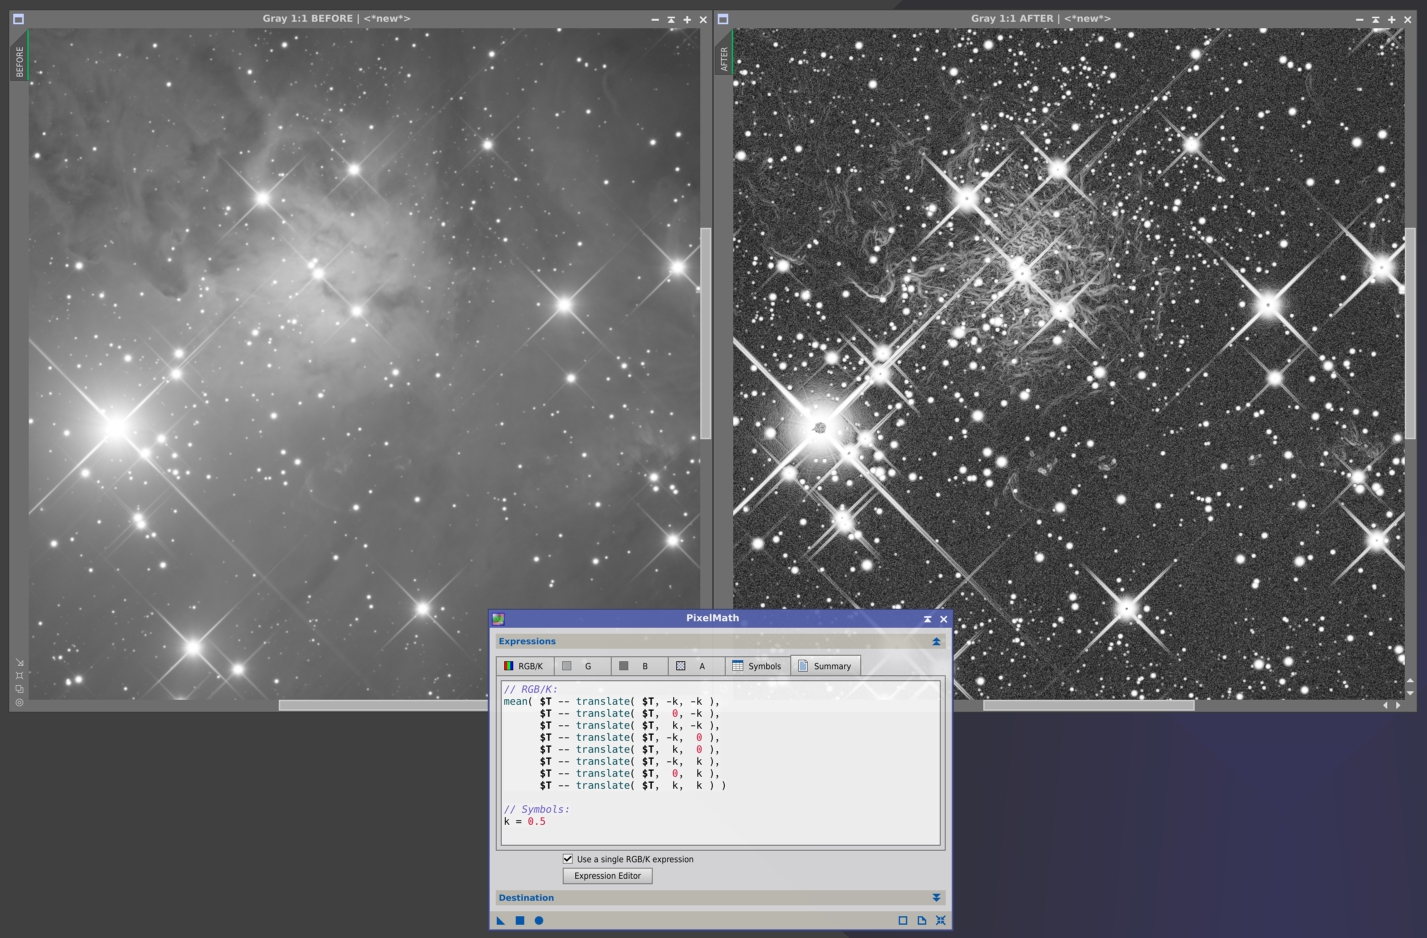Switch to the B channel tab
This screenshot has width=1427, height=938.
pyautogui.click(x=638, y=666)
